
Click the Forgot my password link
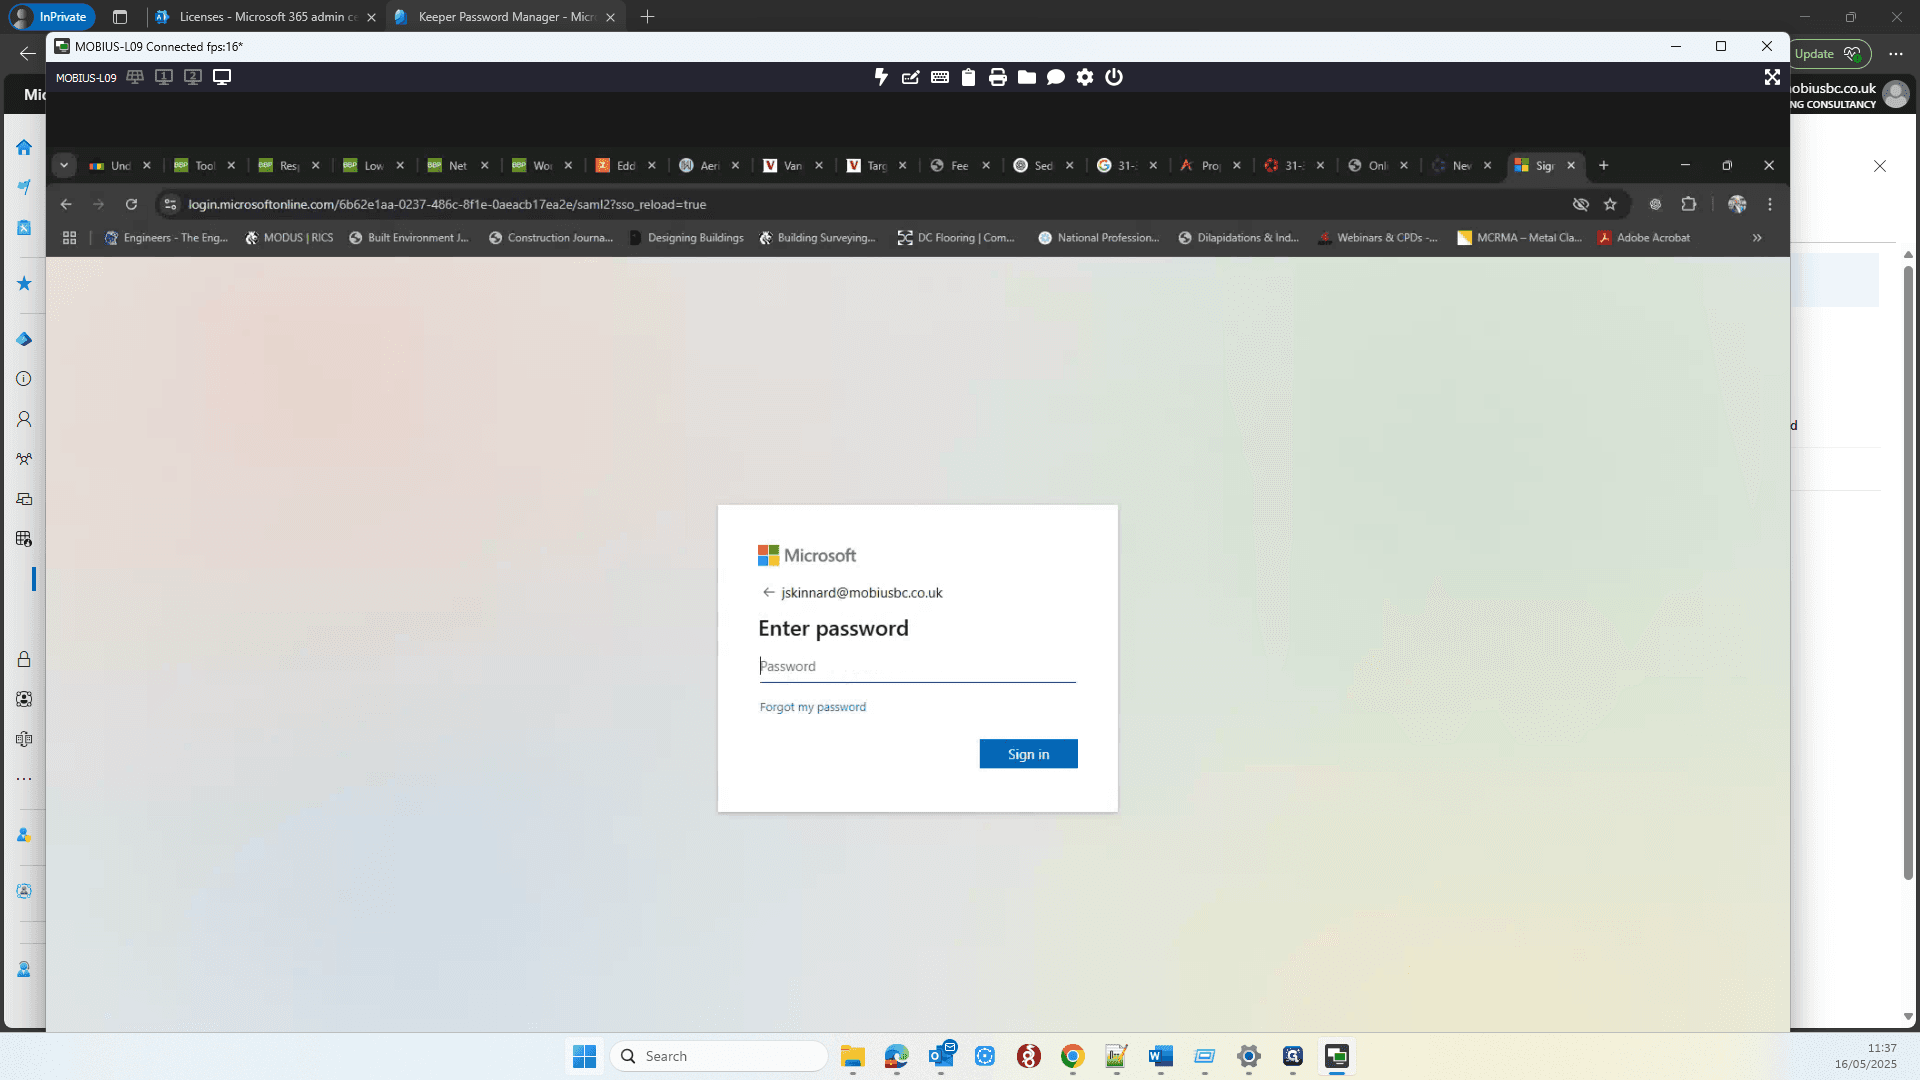(x=813, y=707)
